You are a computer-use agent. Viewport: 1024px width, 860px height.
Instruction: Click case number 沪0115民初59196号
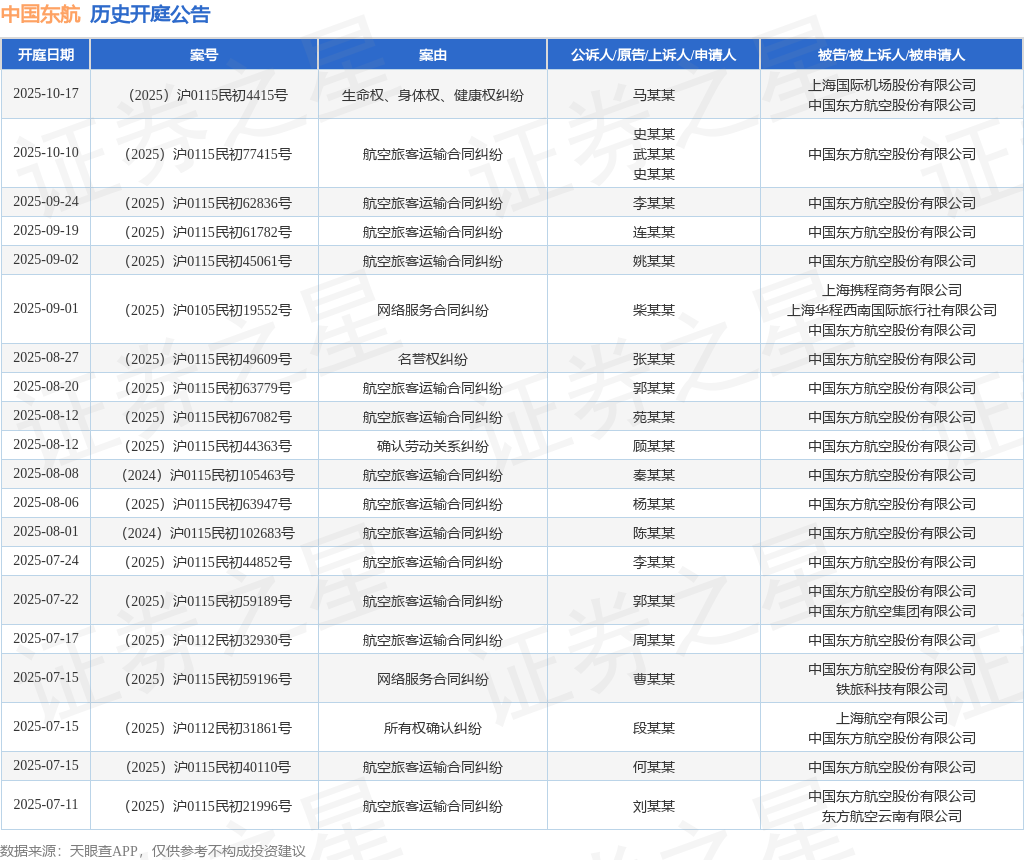[208, 679]
